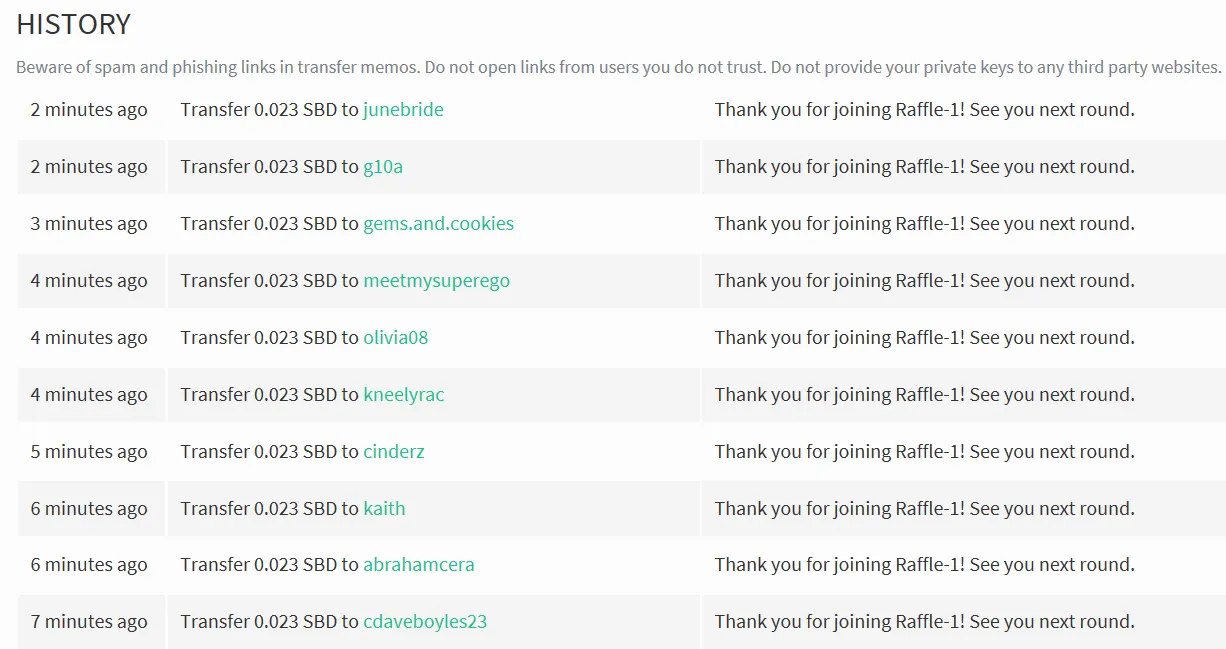Click the 3 minutes ago timestamp

click(89, 224)
